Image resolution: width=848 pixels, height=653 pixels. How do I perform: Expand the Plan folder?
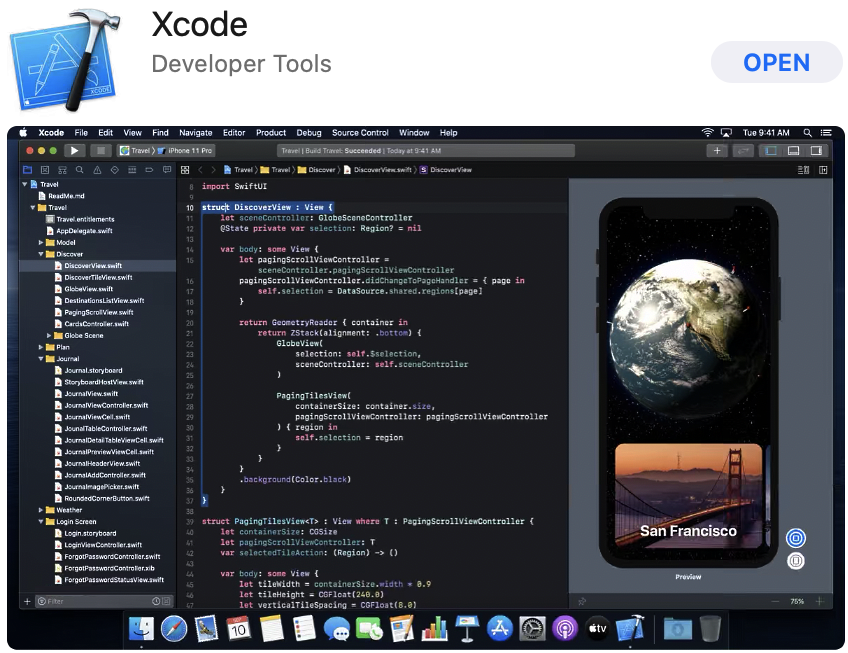tap(41, 347)
